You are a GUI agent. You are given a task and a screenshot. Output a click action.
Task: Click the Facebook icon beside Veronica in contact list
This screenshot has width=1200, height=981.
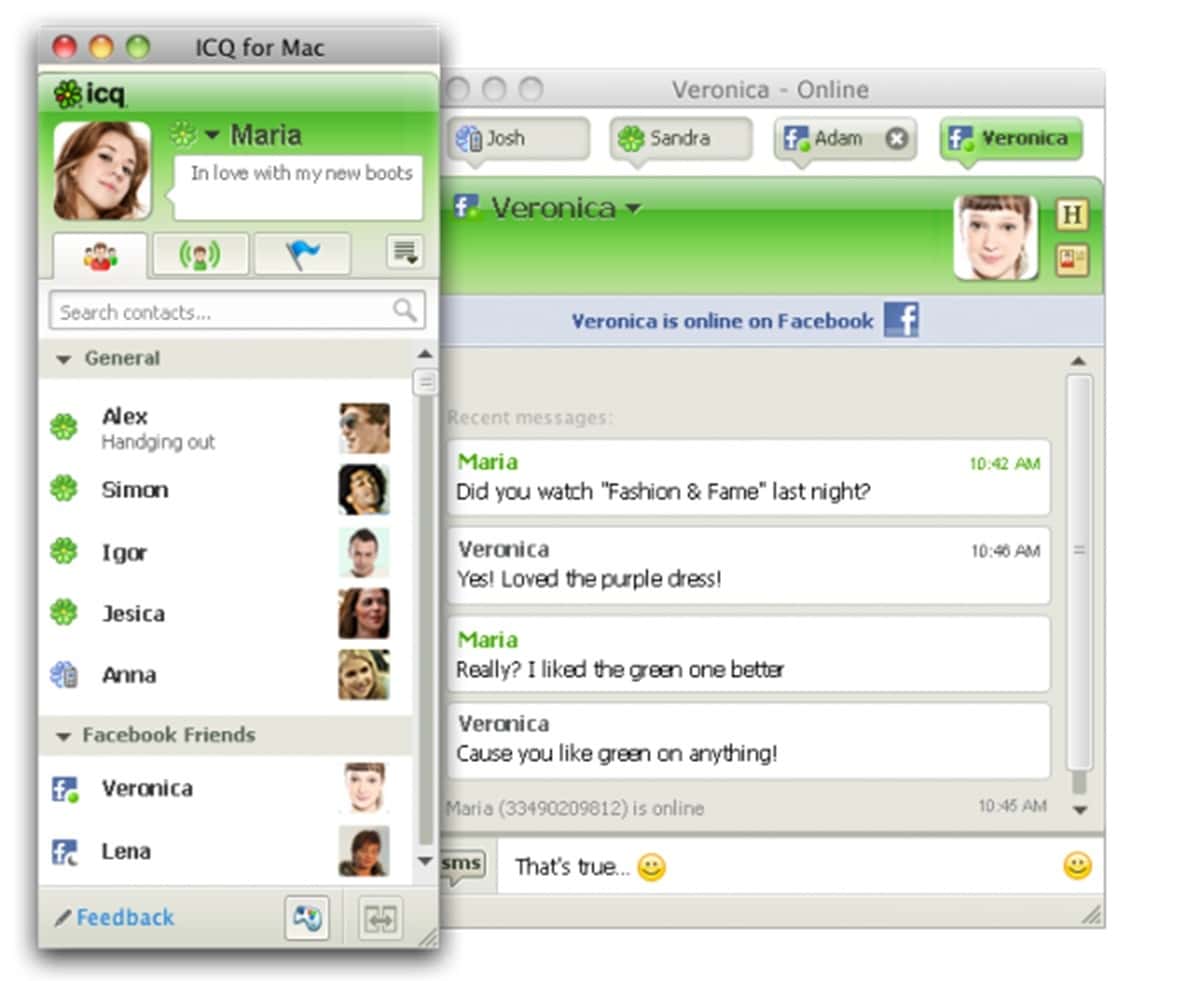[x=65, y=789]
